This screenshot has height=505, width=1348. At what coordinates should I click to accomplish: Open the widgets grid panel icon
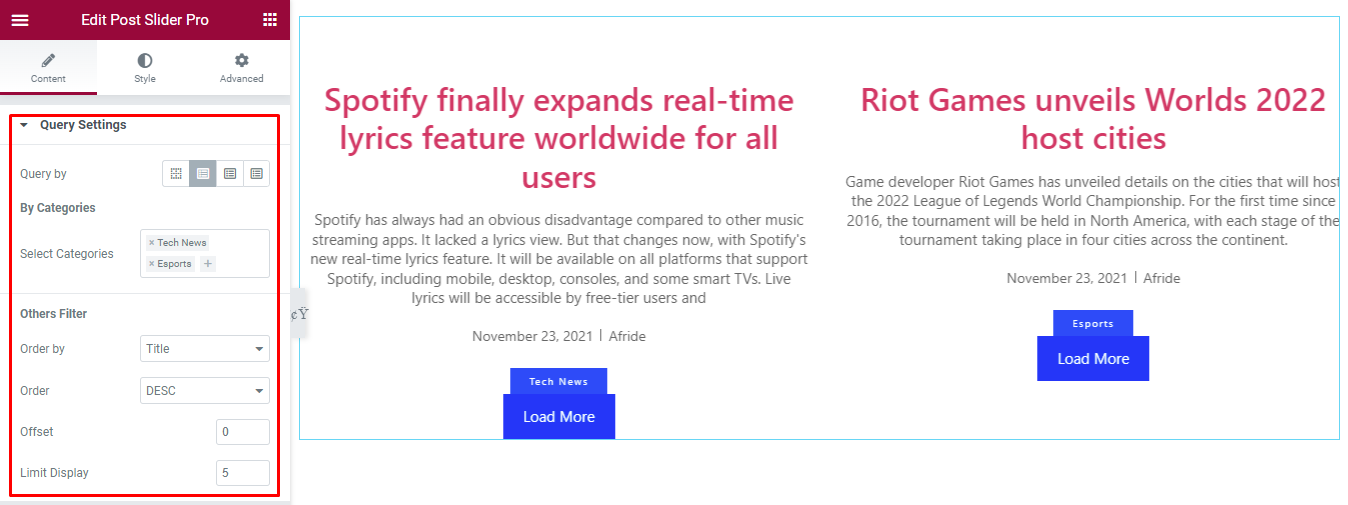tap(270, 20)
